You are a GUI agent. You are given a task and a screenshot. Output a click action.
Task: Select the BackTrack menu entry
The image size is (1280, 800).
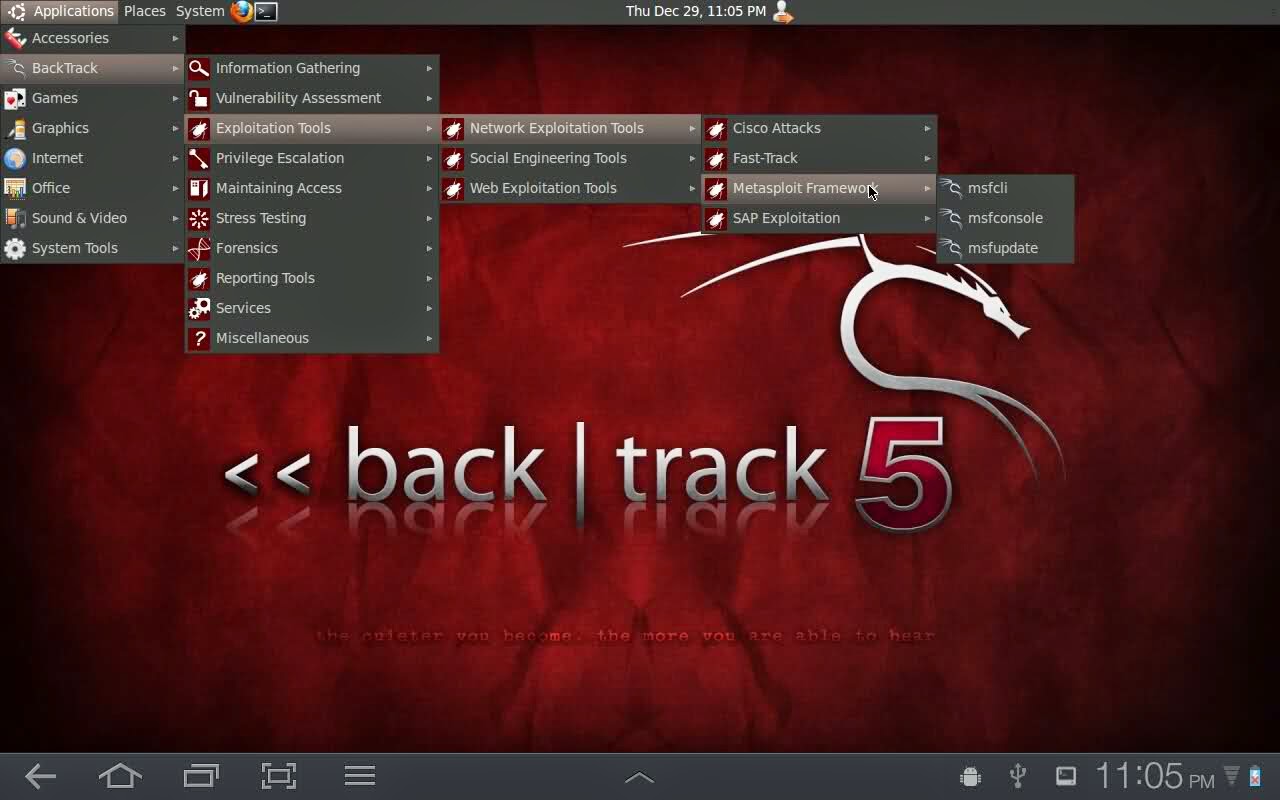[x=93, y=68]
